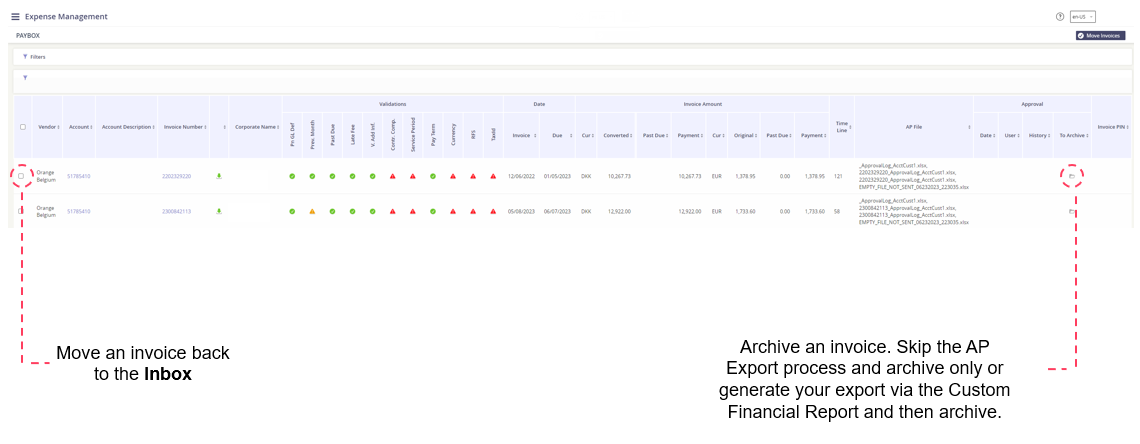Open the en-US language dropdown
1140x444 pixels.
click(1083, 17)
